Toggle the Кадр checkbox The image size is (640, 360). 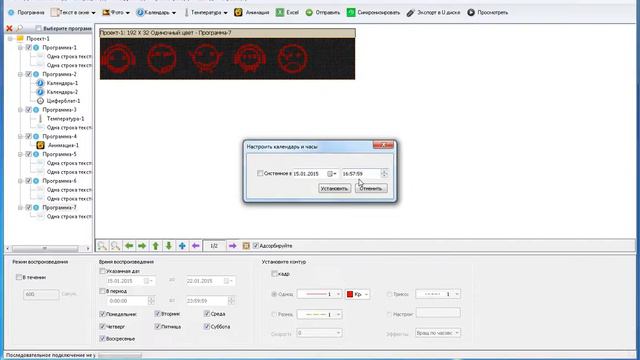click(274, 273)
